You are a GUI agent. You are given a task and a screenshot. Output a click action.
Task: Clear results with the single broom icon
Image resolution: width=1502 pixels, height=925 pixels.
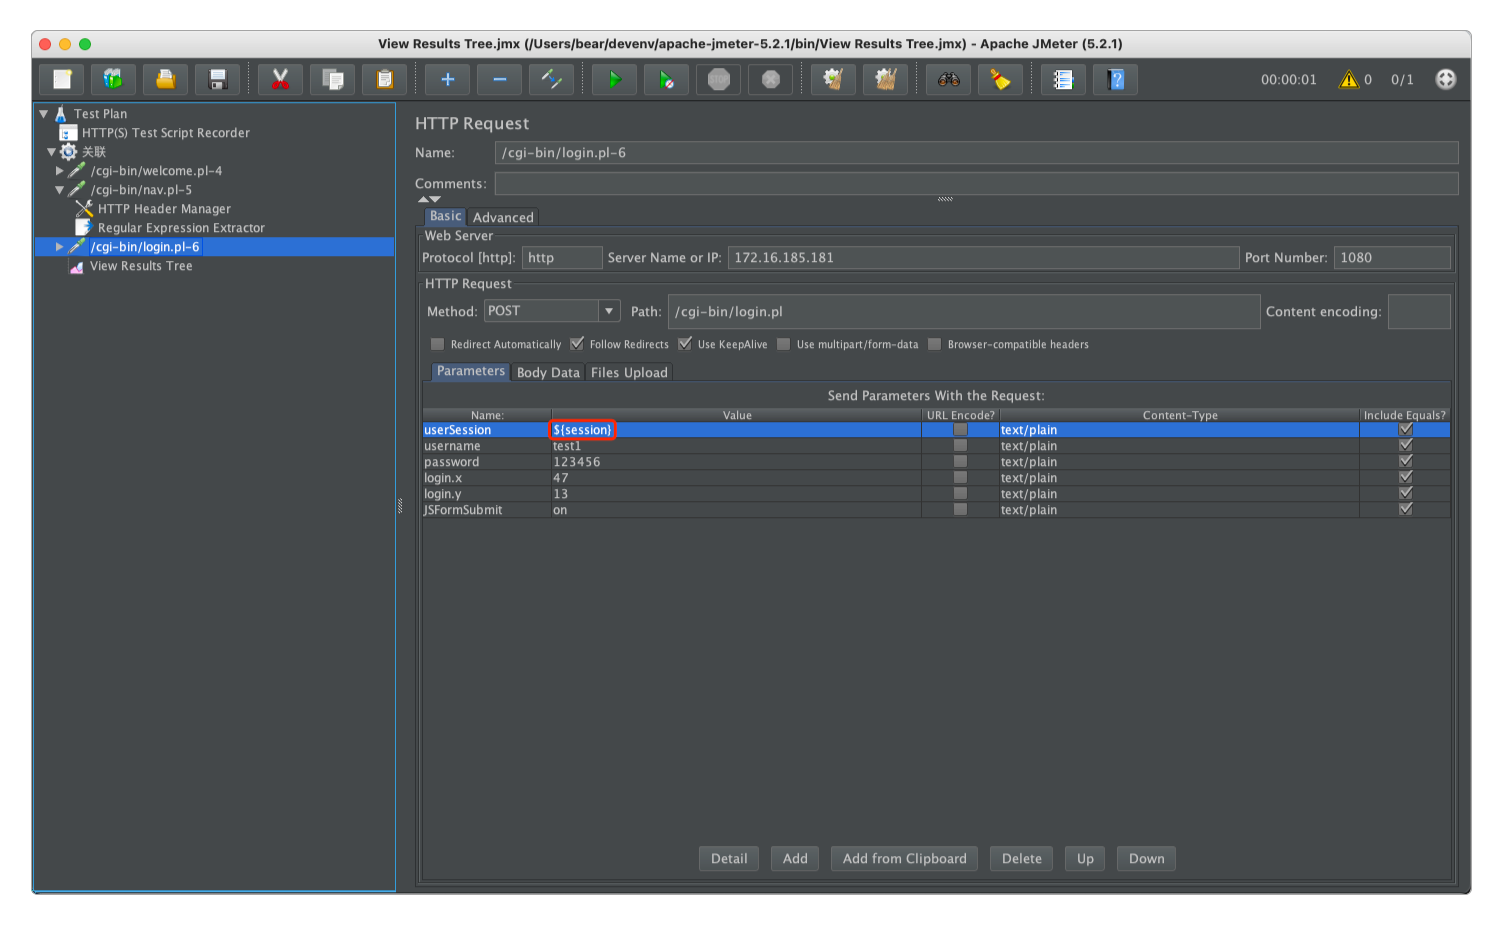tap(833, 80)
